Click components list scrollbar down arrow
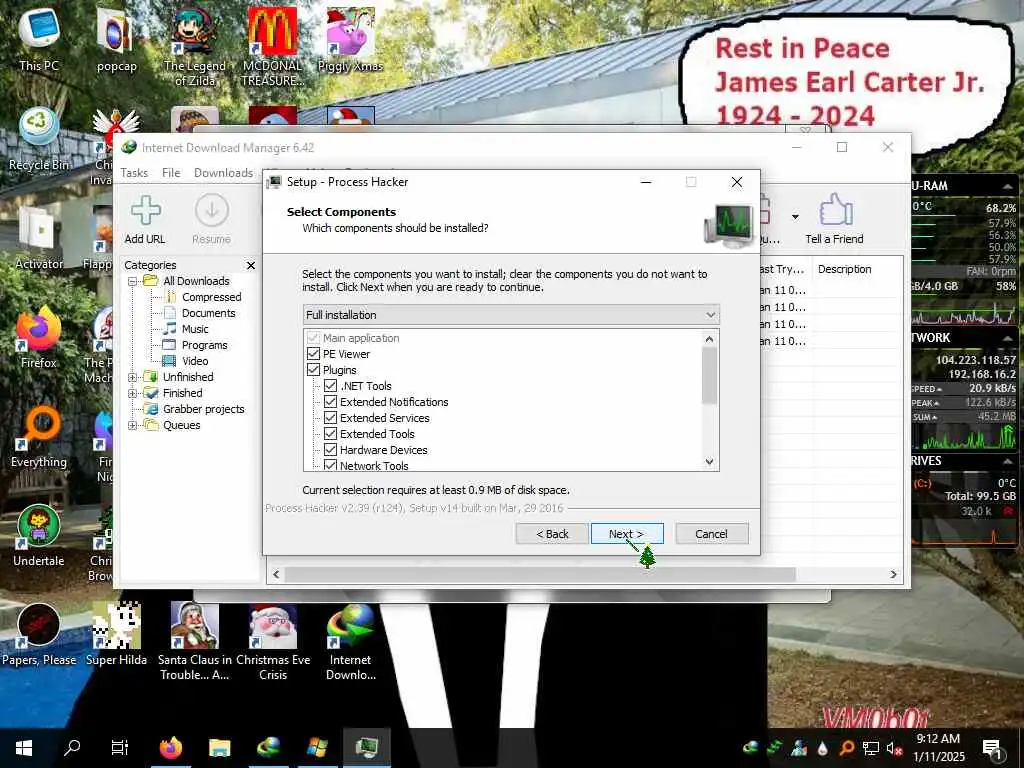Viewport: 1024px width, 768px height. (710, 462)
